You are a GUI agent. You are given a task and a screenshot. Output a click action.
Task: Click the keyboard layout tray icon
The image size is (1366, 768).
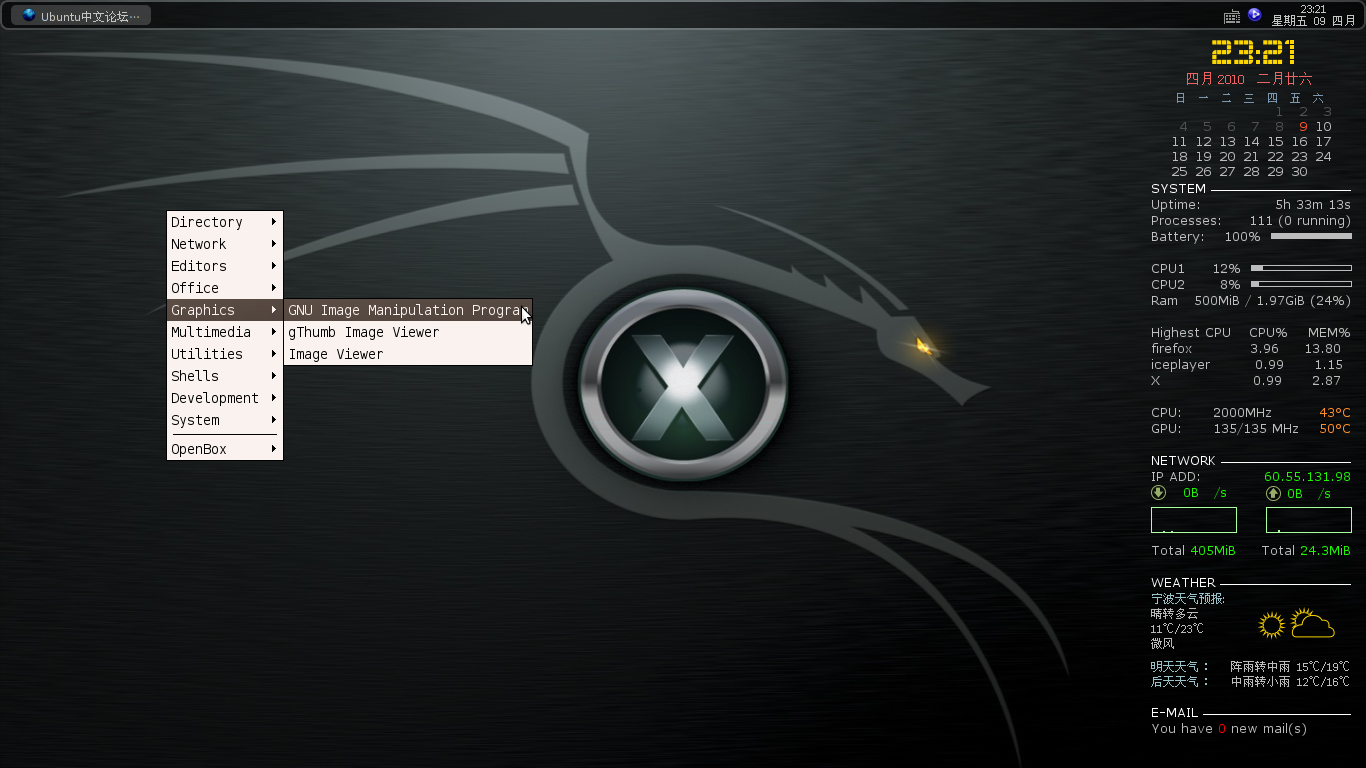point(1232,16)
